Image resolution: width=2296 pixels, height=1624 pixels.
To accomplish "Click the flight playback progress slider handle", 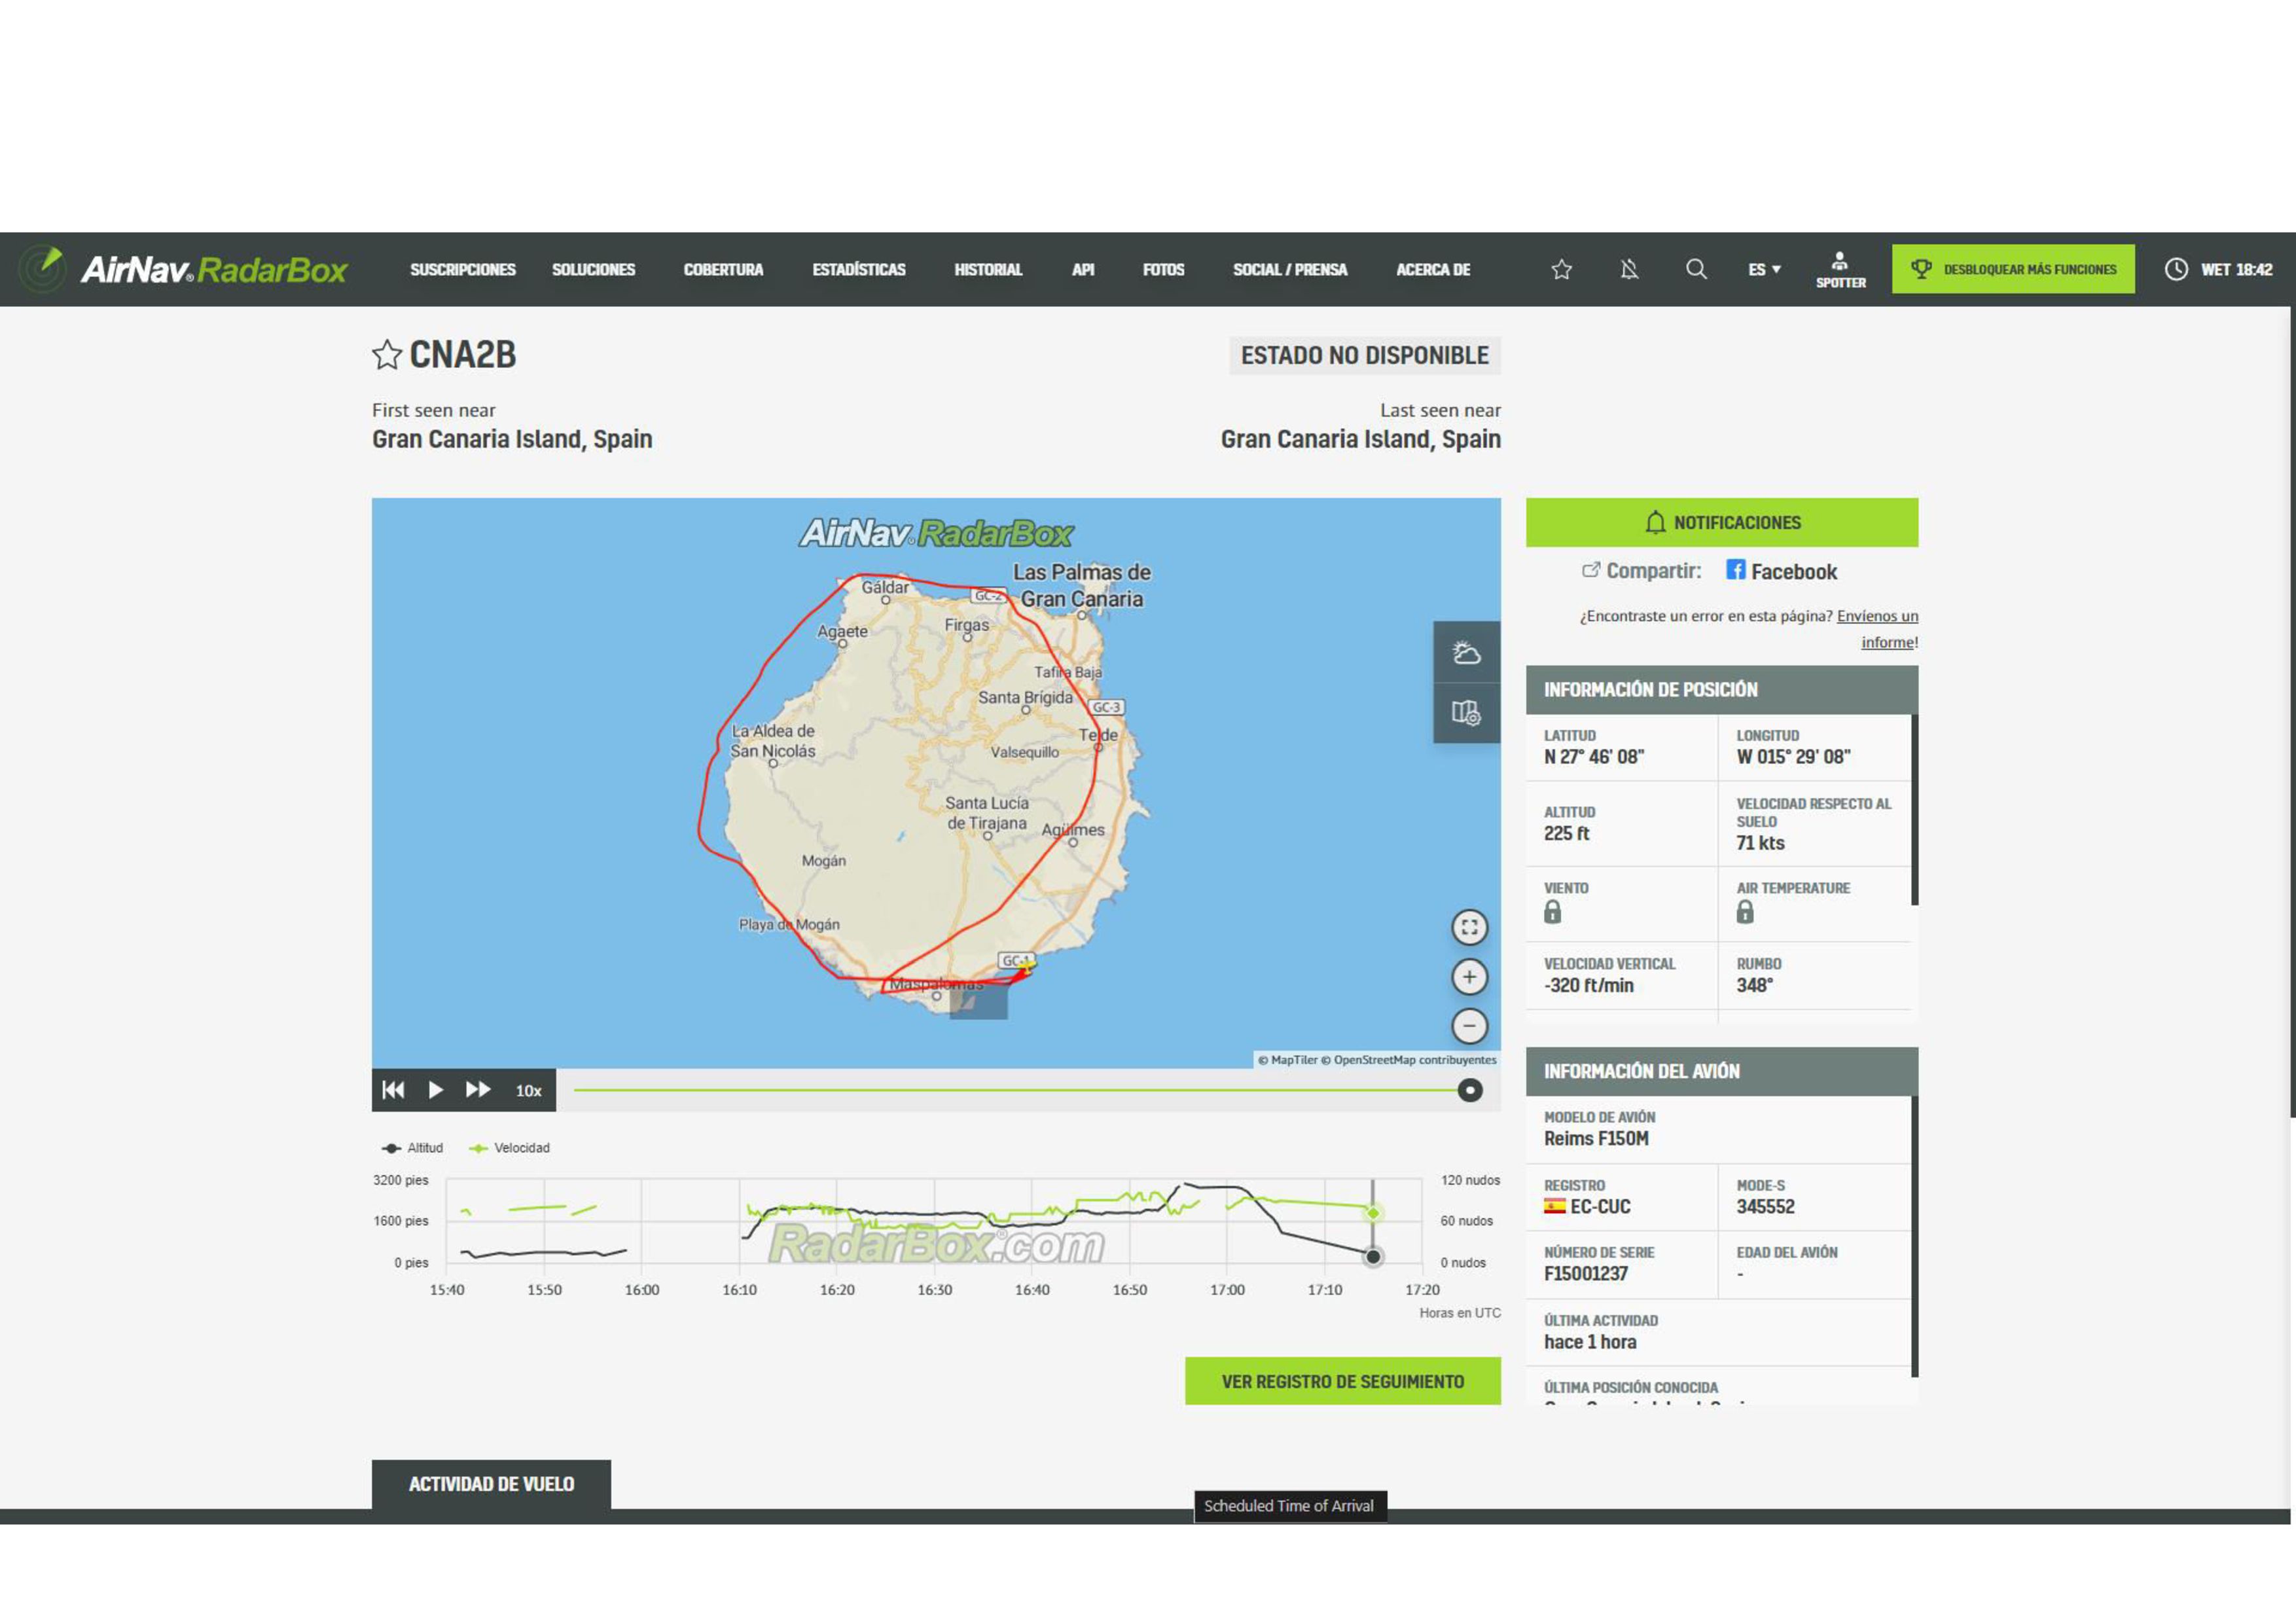I will click(x=1469, y=1090).
